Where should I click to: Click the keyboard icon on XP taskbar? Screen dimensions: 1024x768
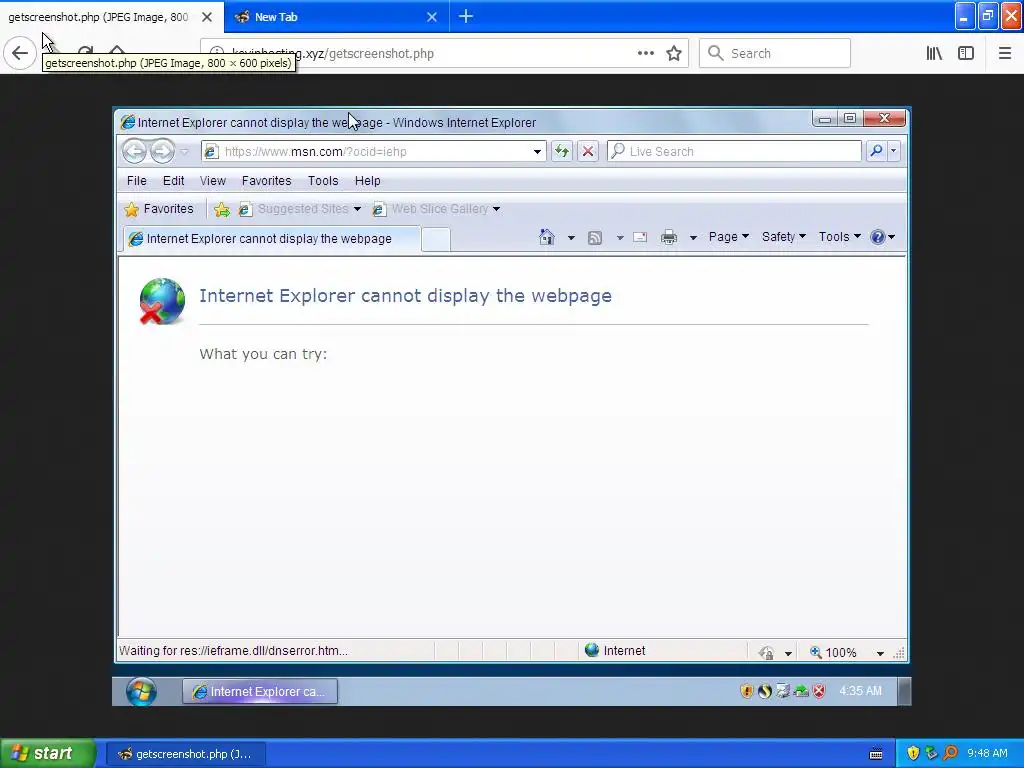876,754
